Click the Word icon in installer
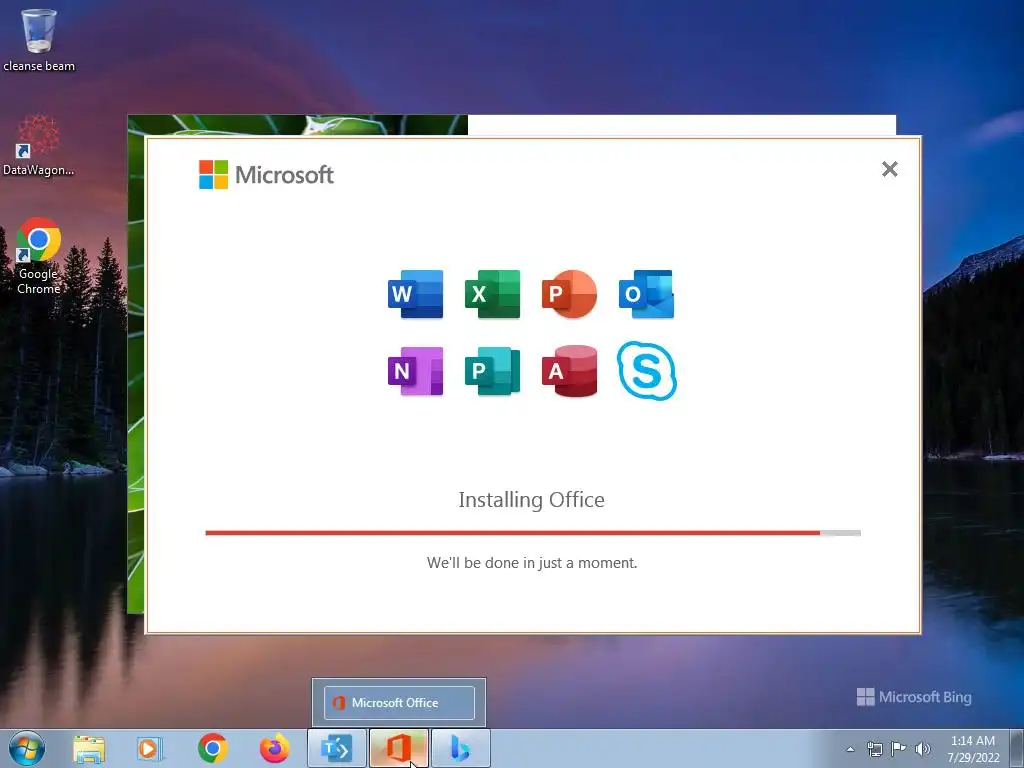The width and height of the screenshot is (1024, 768). pyautogui.click(x=415, y=295)
